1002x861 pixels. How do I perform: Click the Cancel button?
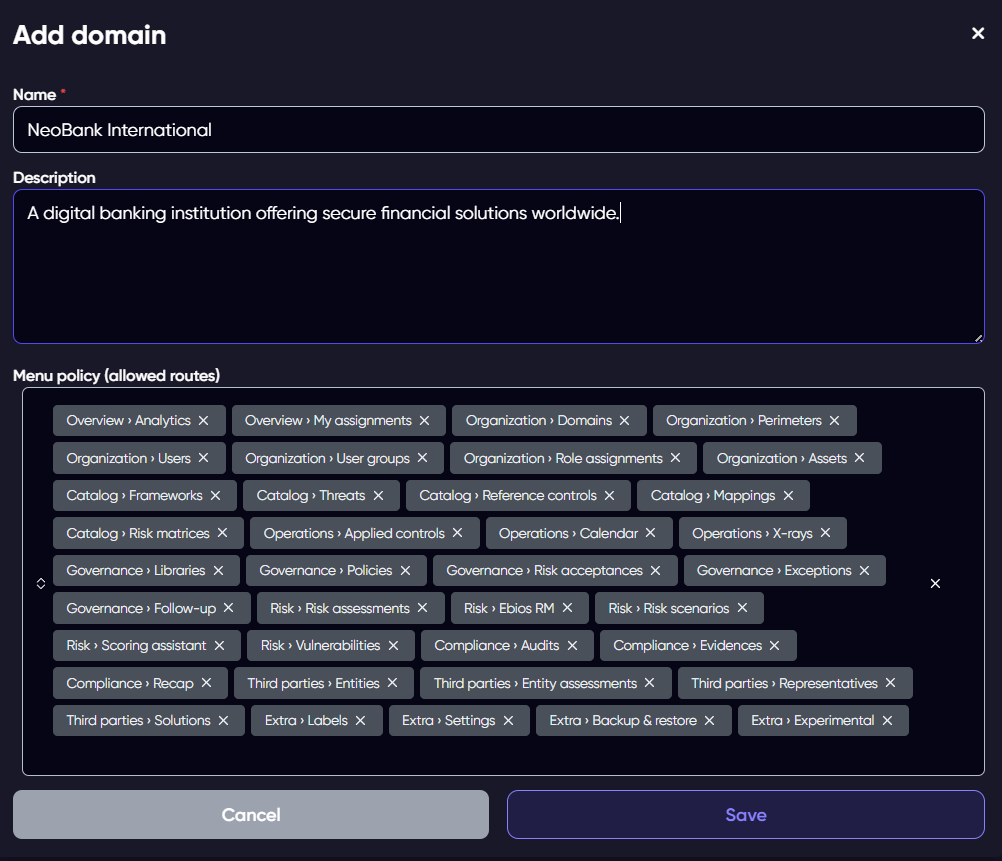251,814
